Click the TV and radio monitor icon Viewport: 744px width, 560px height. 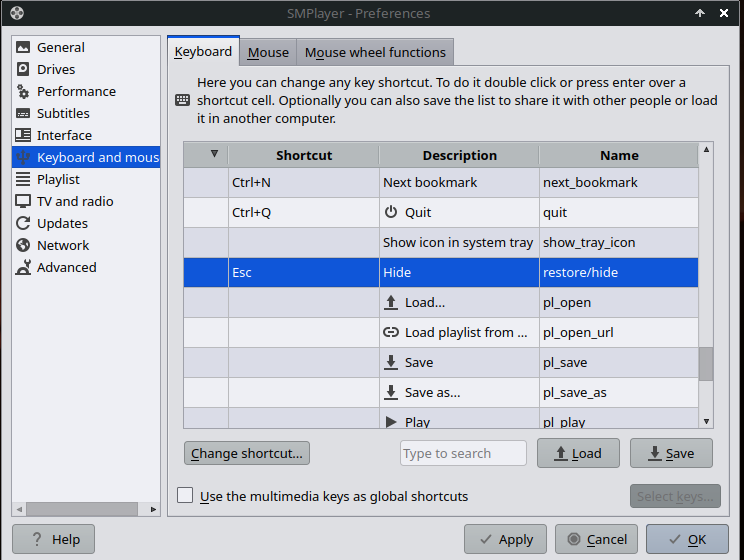(x=23, y=201)
